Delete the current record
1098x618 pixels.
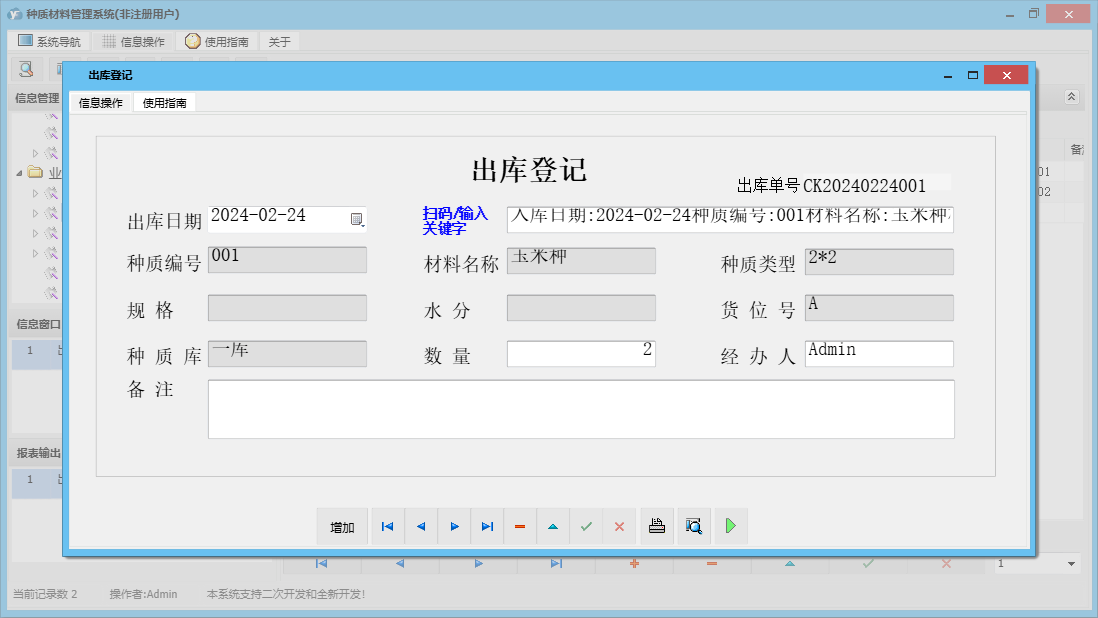(x=520, y=526)
